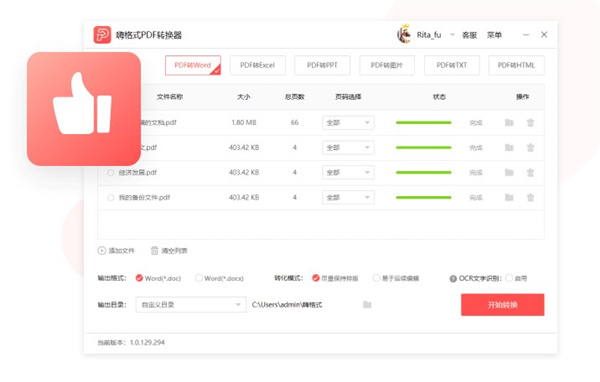Switch to the PDF转HTML tab

(x=516, y=65)
